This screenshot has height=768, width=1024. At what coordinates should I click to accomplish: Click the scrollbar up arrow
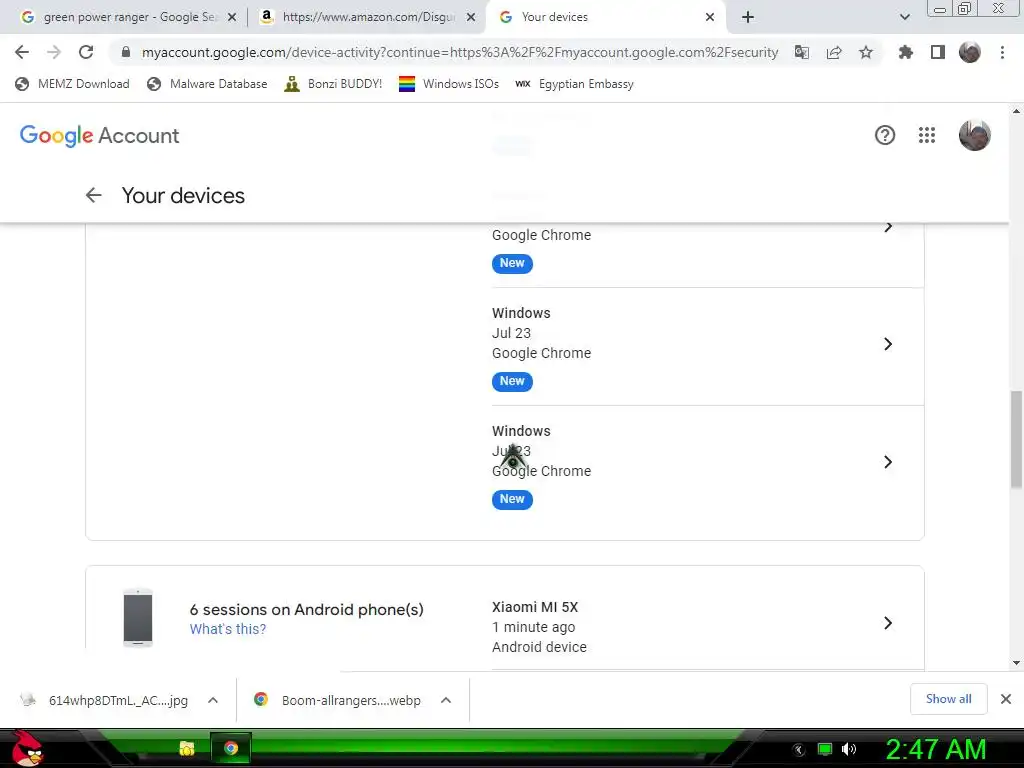pyautogui.click(x=1016, y=111)
